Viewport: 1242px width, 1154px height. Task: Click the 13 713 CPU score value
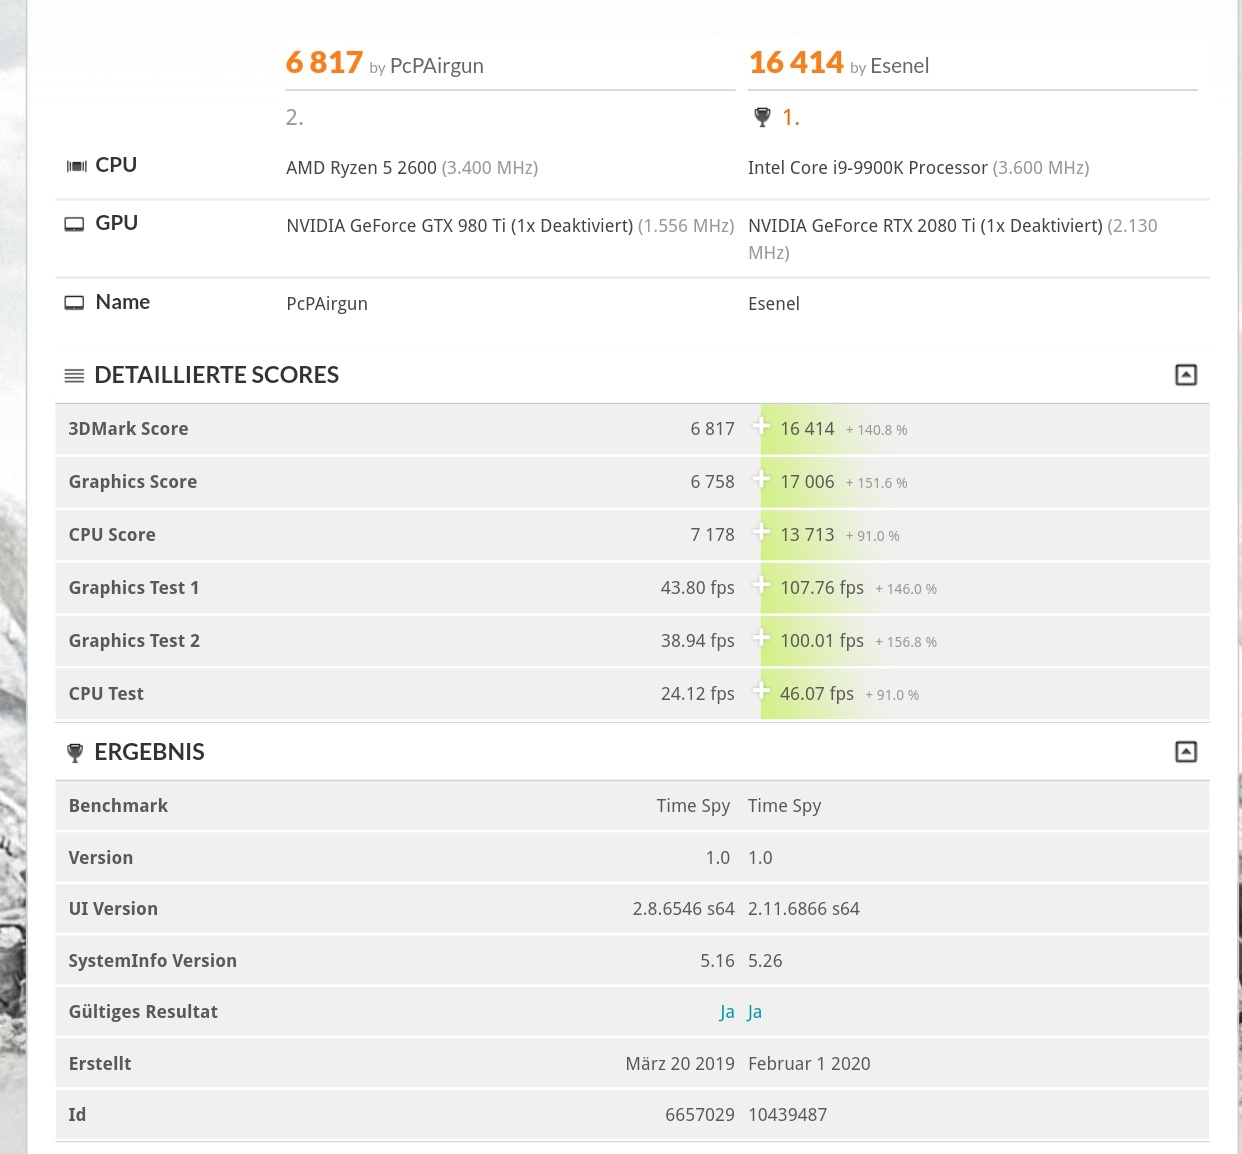click(807, 535)
